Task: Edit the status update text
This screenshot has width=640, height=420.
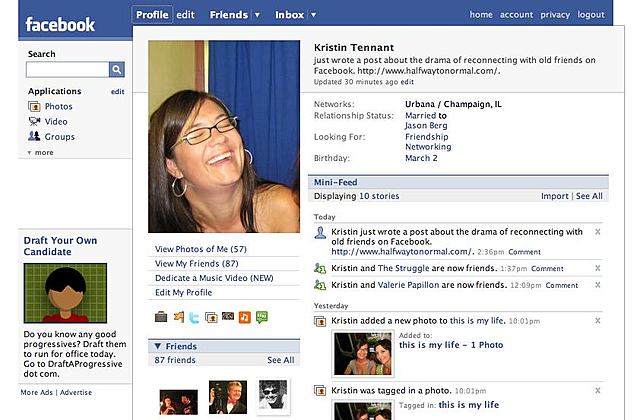Action: 407,82
